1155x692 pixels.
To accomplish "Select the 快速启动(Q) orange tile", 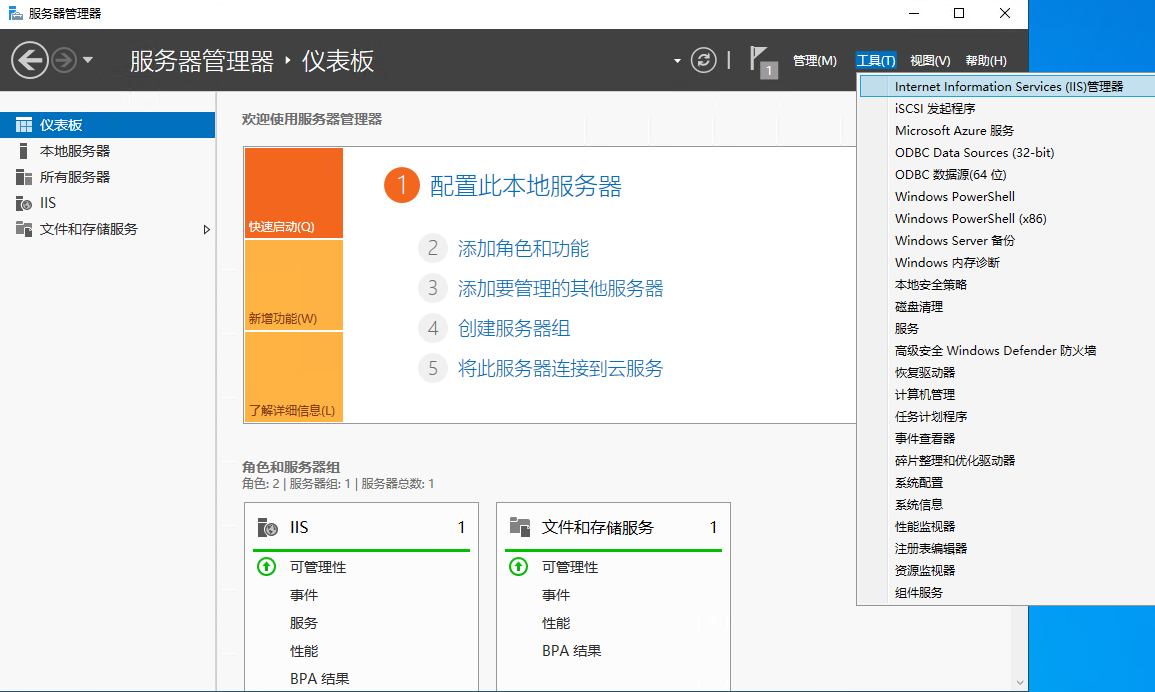I will click(293, 193).
